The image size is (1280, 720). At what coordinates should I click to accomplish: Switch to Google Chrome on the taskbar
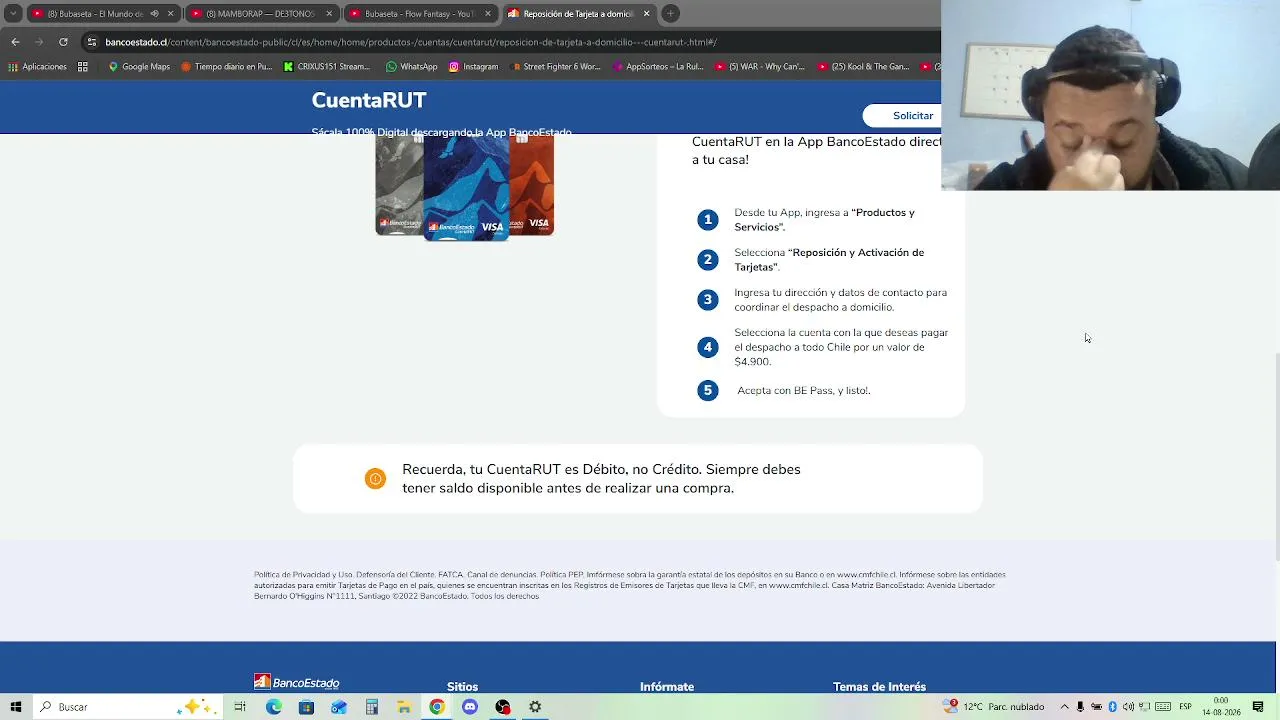437,707
